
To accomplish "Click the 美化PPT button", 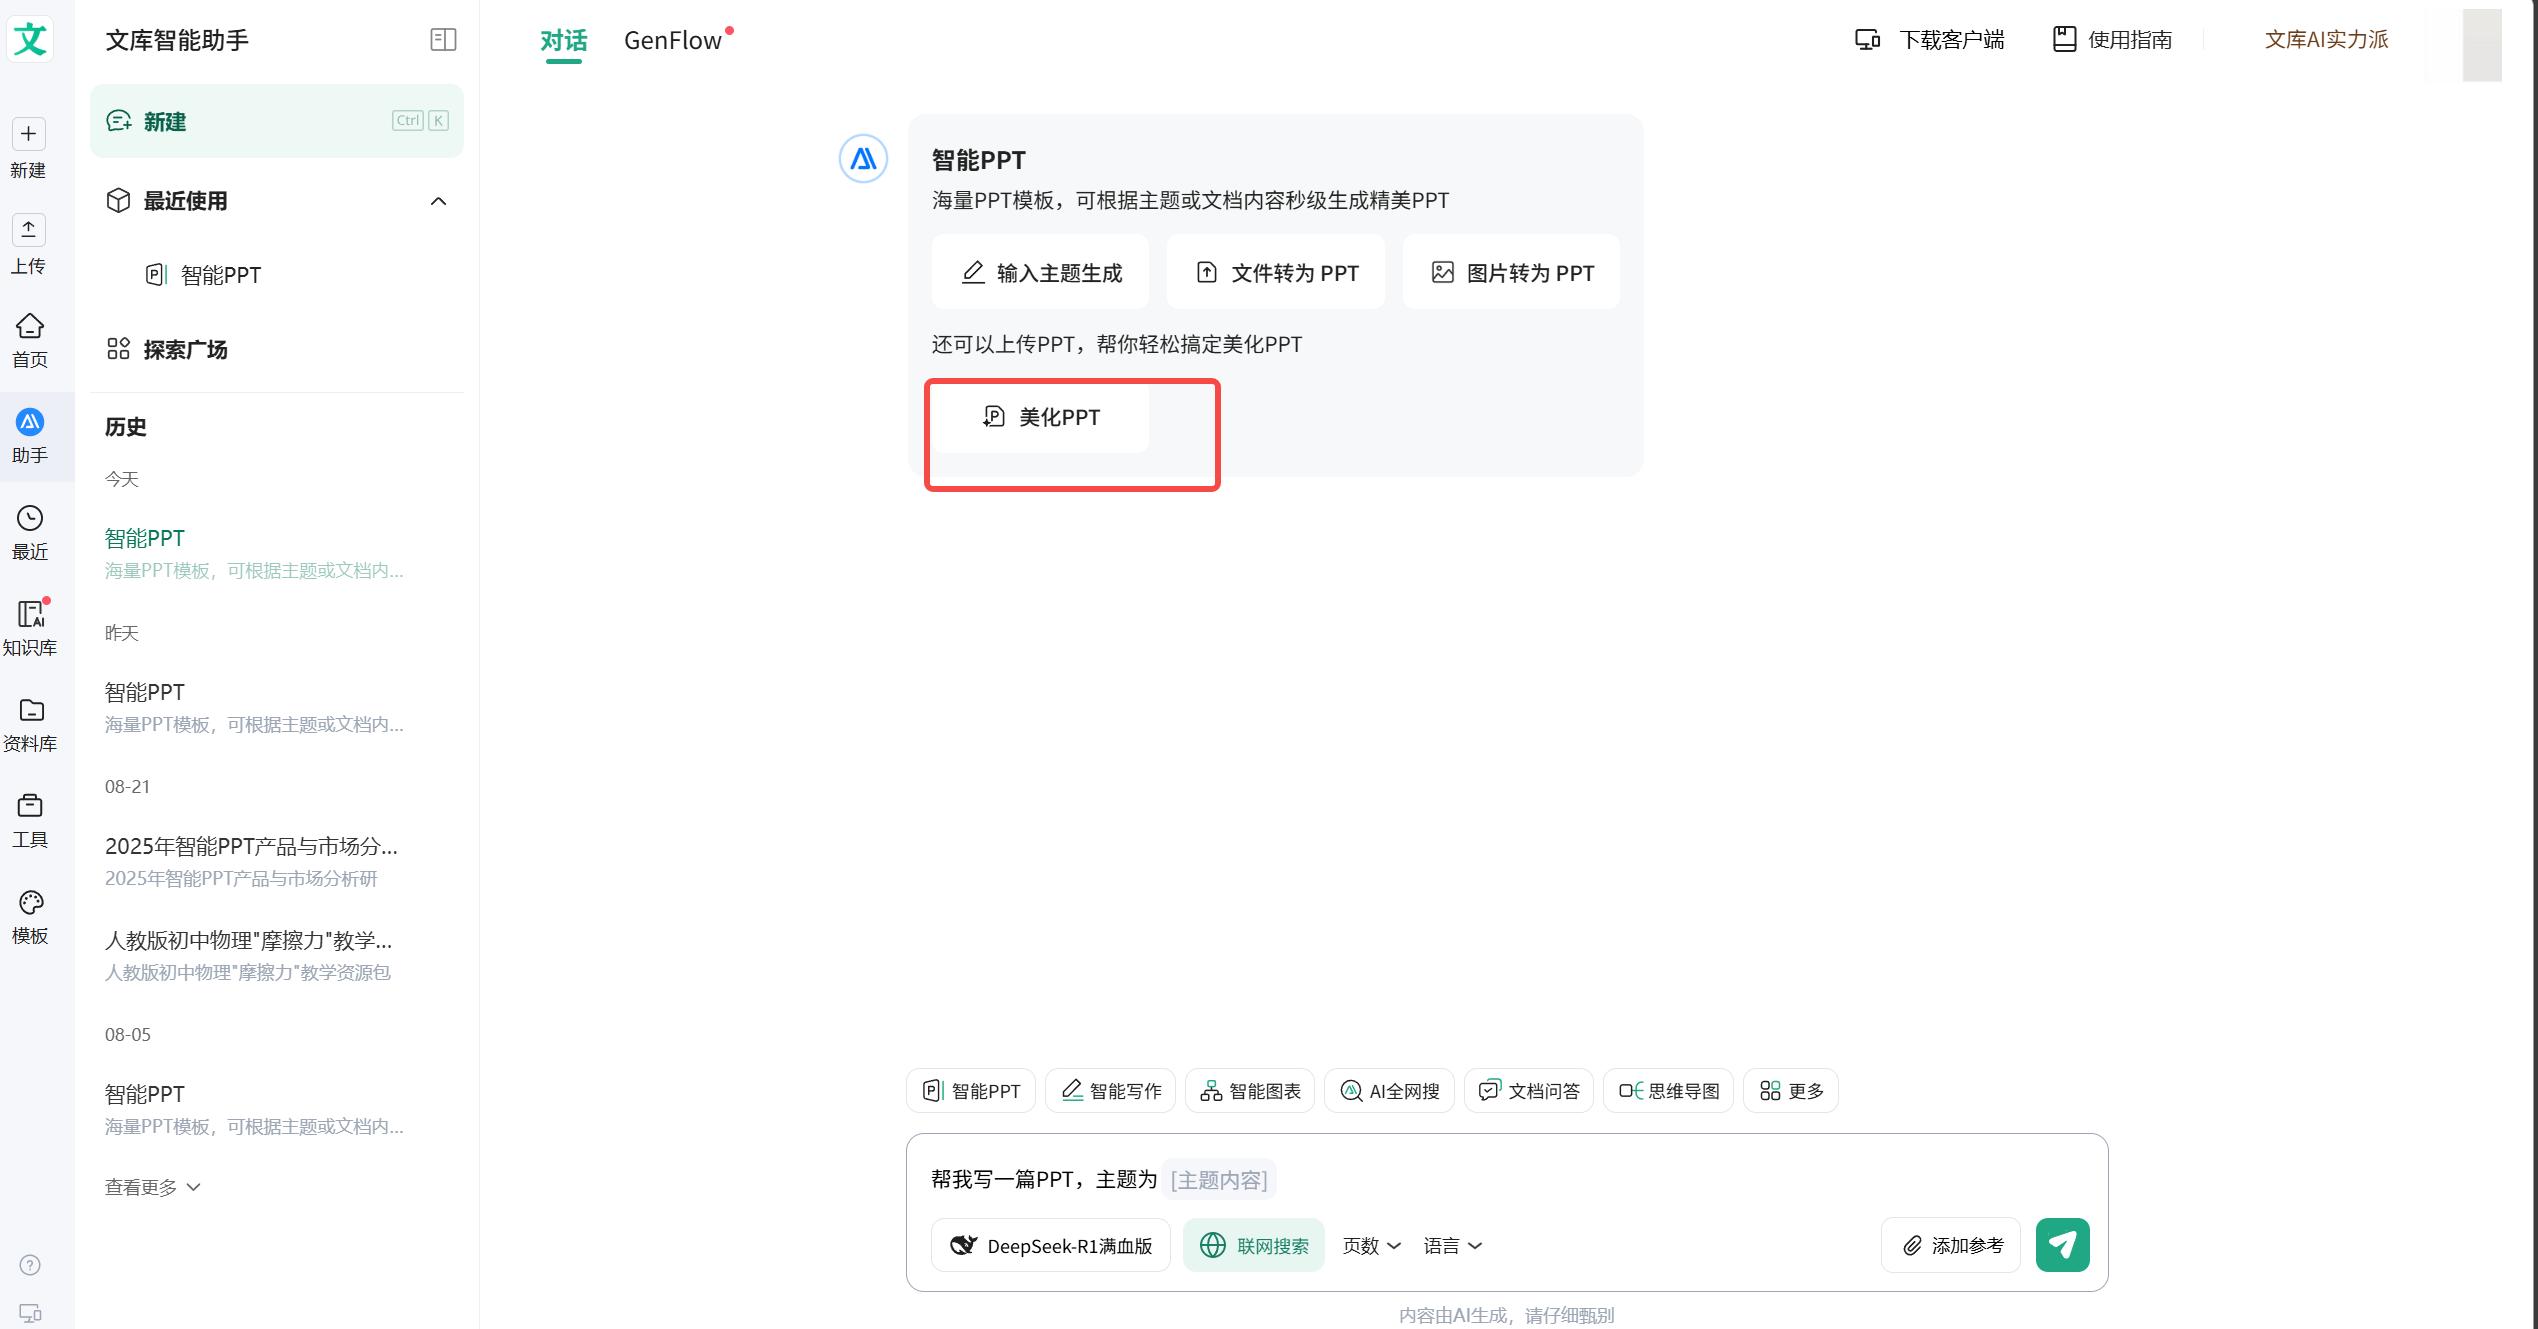I will click(x=1040, y=417).
